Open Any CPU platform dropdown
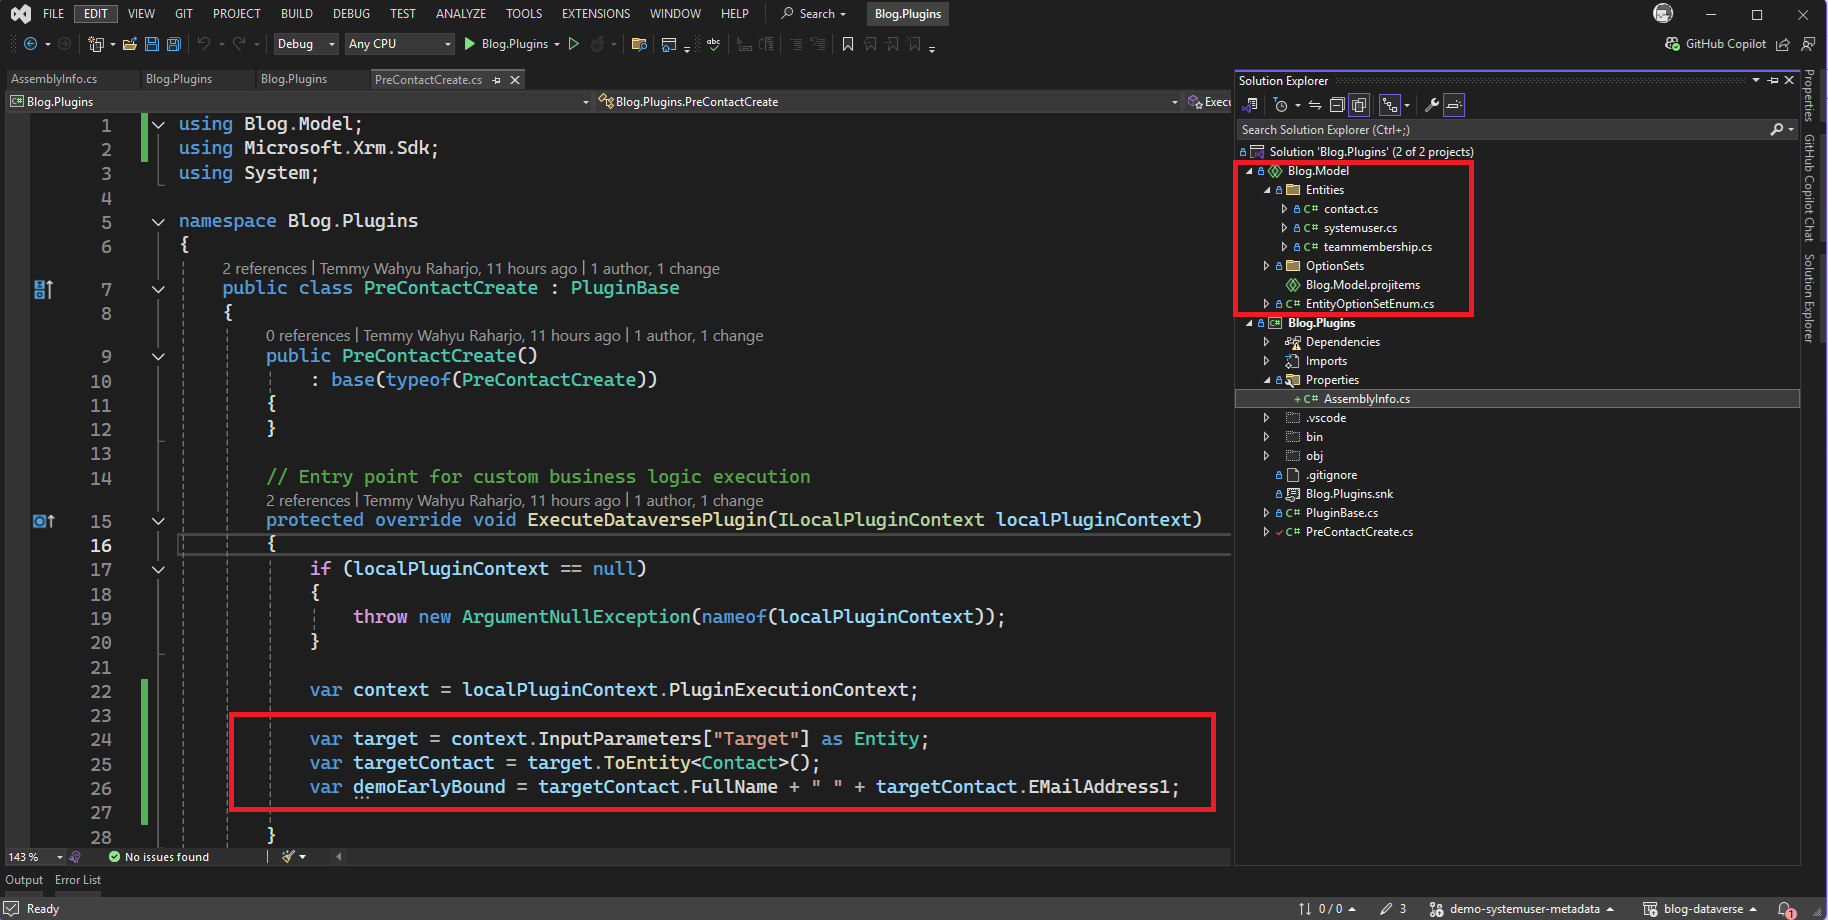This screenshot has height=920, width=1828. [x=400, y=44]
